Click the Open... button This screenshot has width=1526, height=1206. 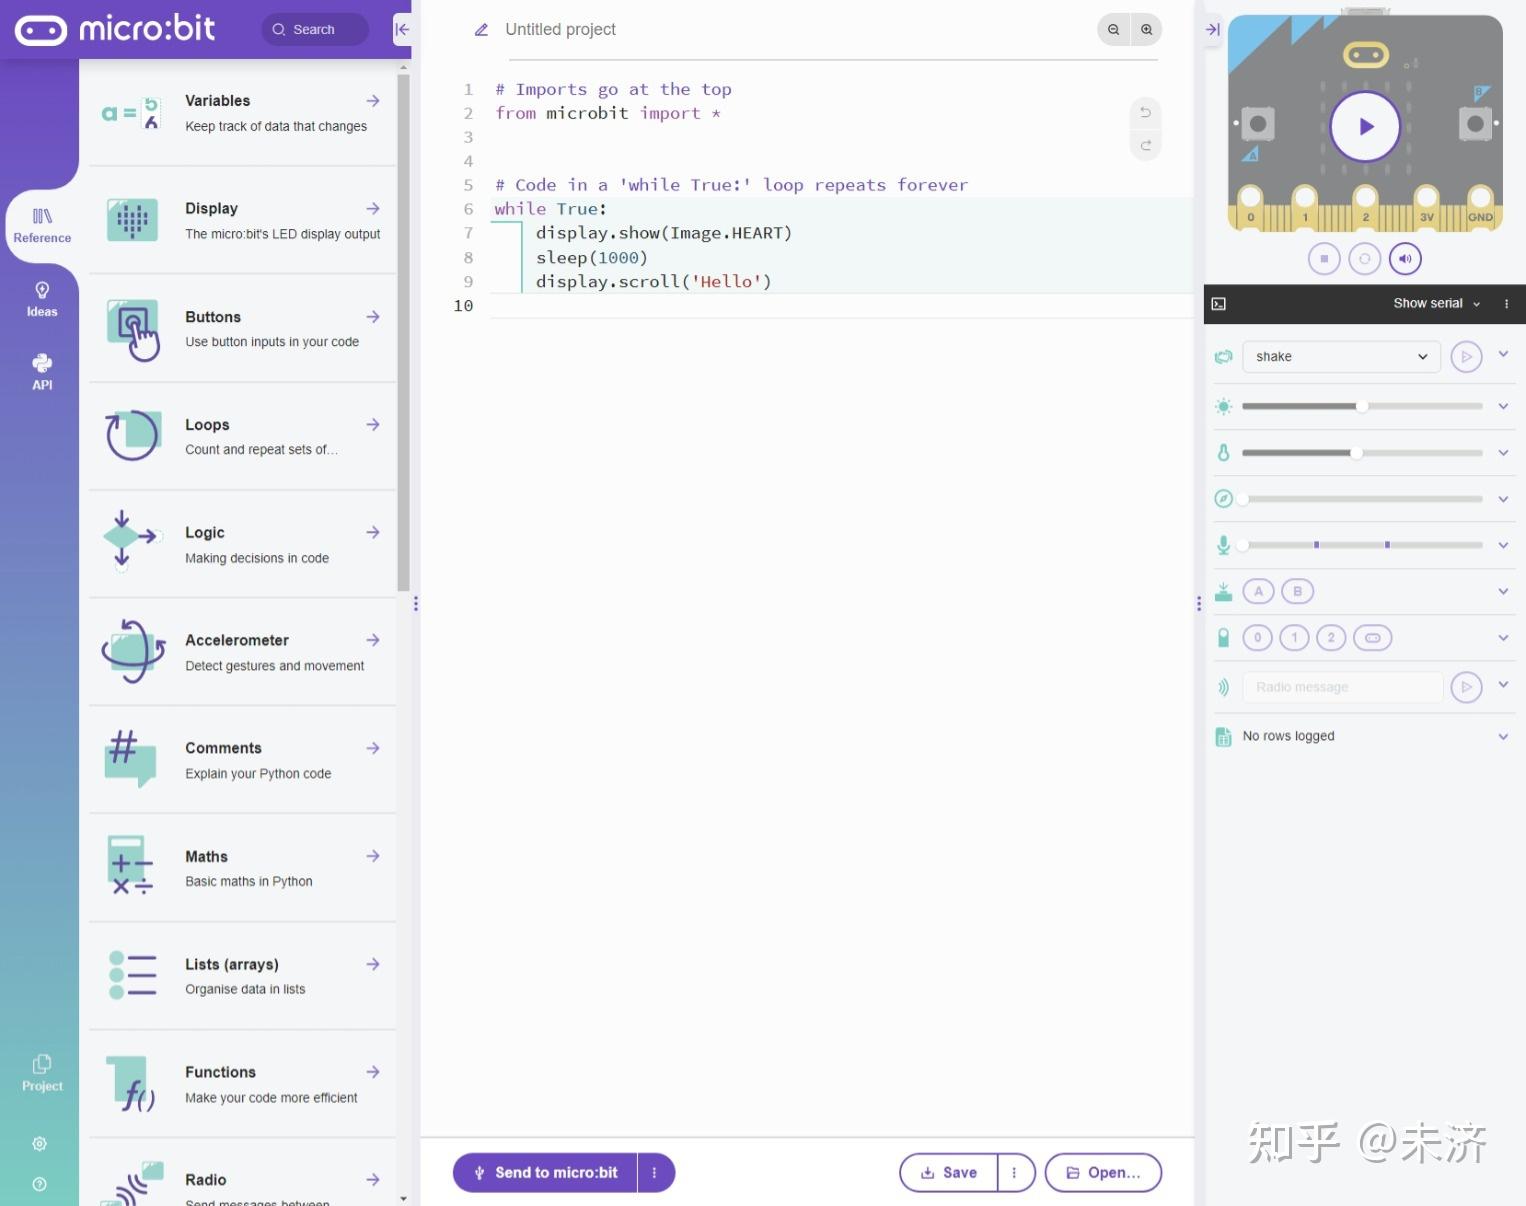click(x=1103, y=1173)
